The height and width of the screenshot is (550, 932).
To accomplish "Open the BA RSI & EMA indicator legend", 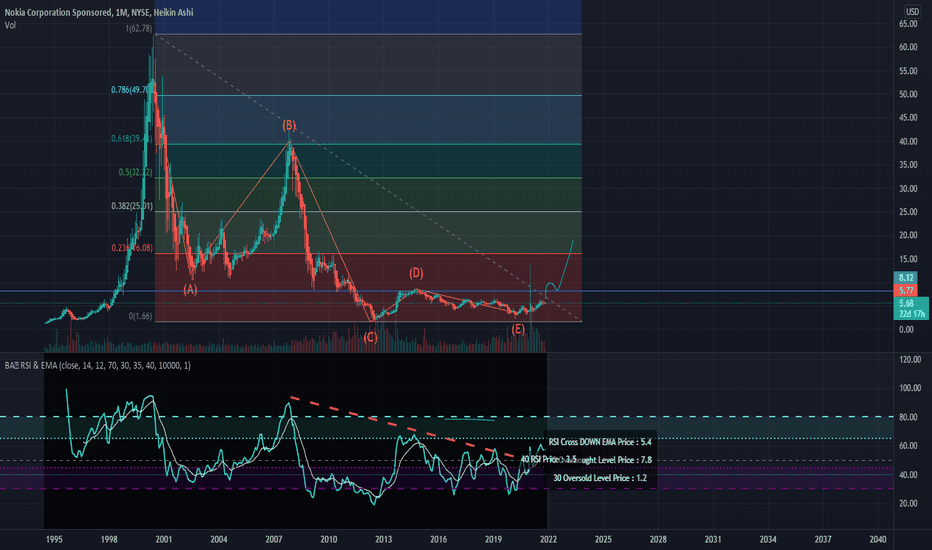I will pyautogui.click(x=97, y=365).
